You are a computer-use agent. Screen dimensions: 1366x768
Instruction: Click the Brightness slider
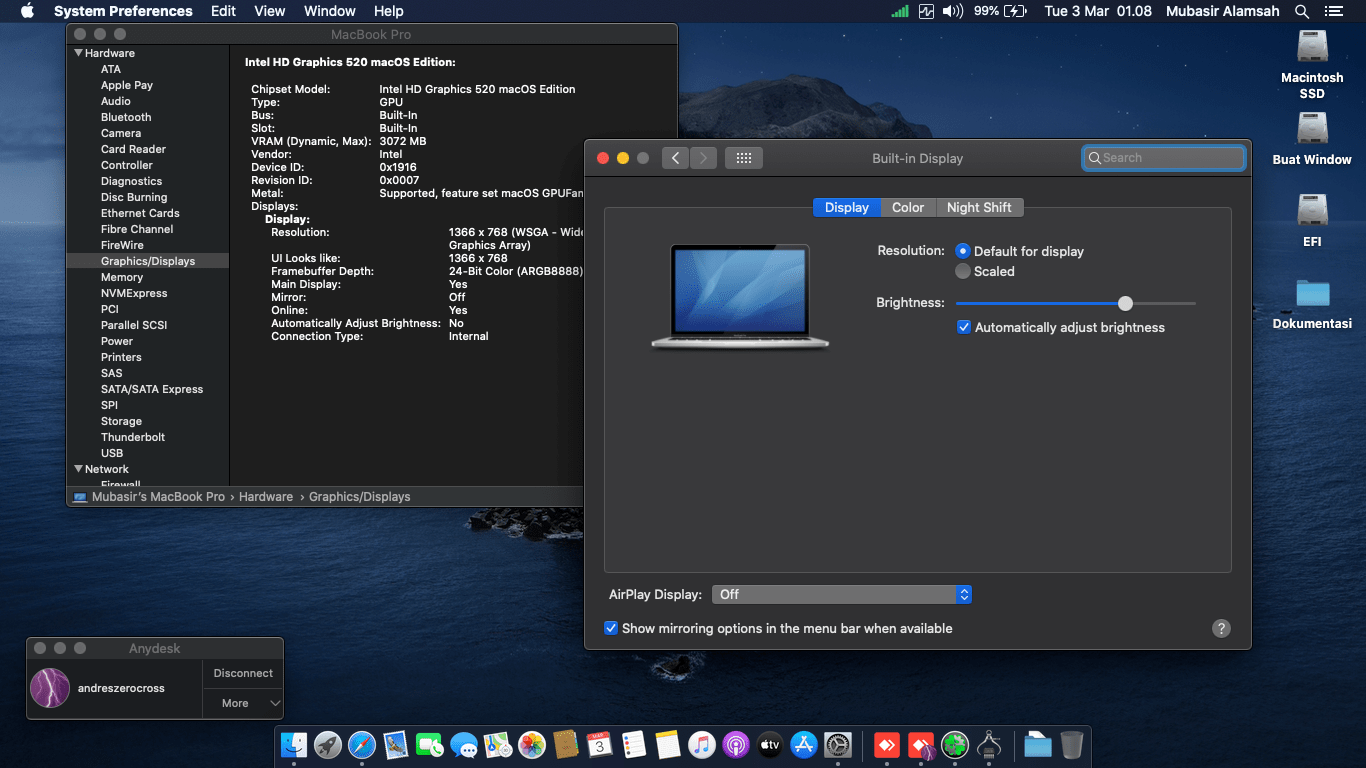1075,303
